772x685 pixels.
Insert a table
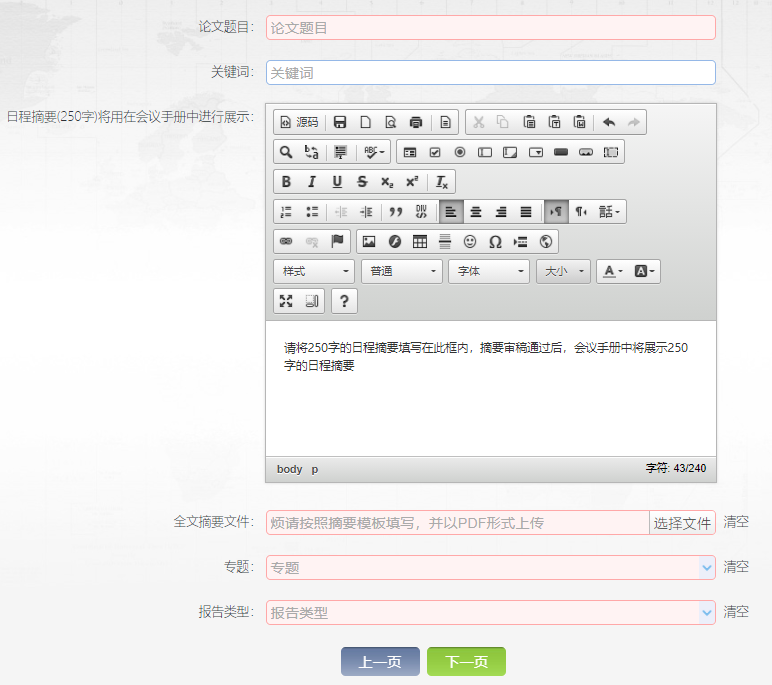point(419,241)
